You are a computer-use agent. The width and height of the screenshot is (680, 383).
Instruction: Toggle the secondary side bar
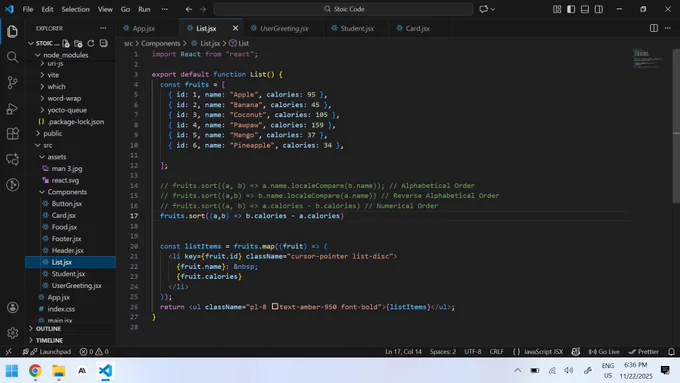pos(599,9)
